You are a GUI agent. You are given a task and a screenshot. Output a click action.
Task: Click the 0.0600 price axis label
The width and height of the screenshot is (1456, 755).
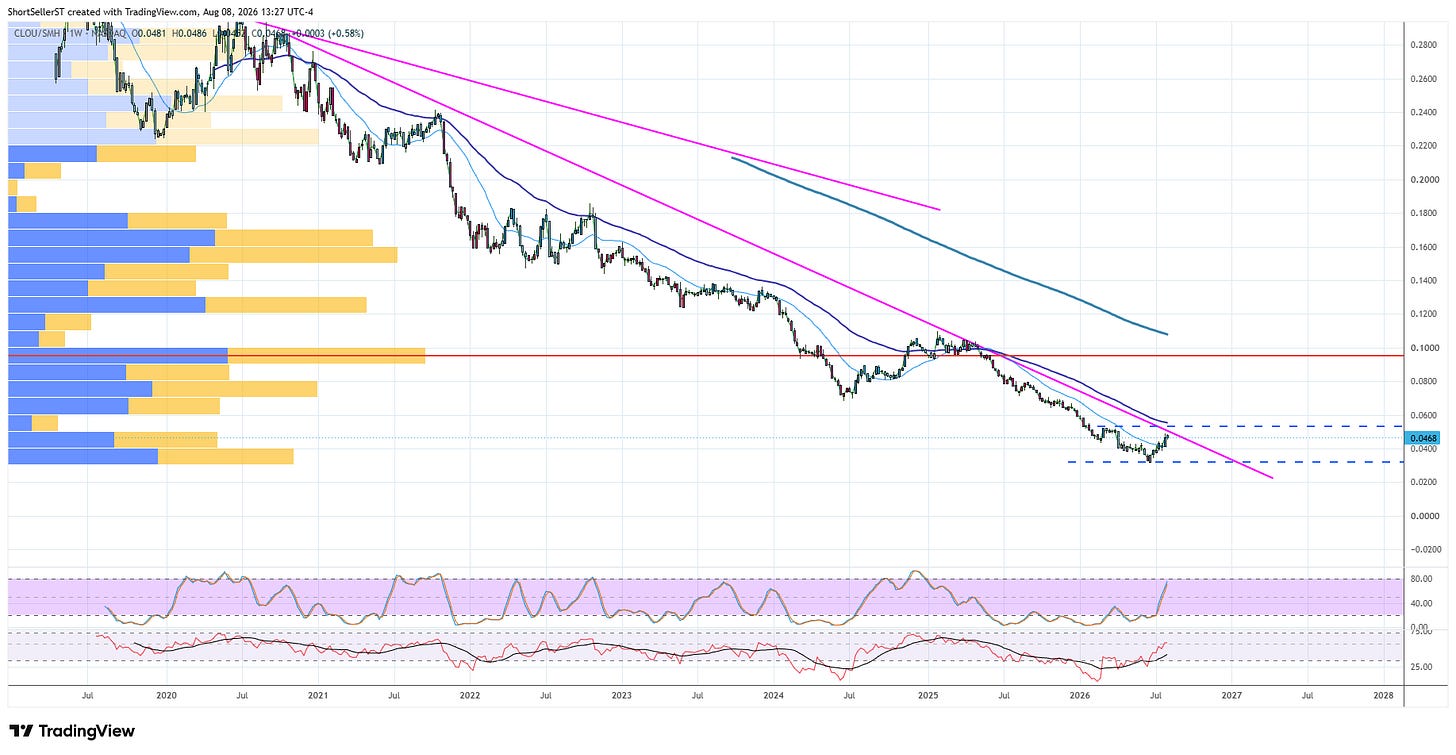coord(1423,416)
